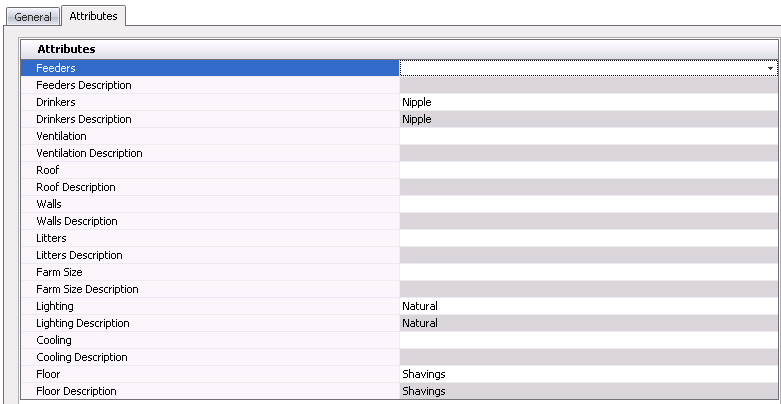Open the Feeders dropdown arrow
This screenshot has height=404, width=781.
tap(770, 68)
